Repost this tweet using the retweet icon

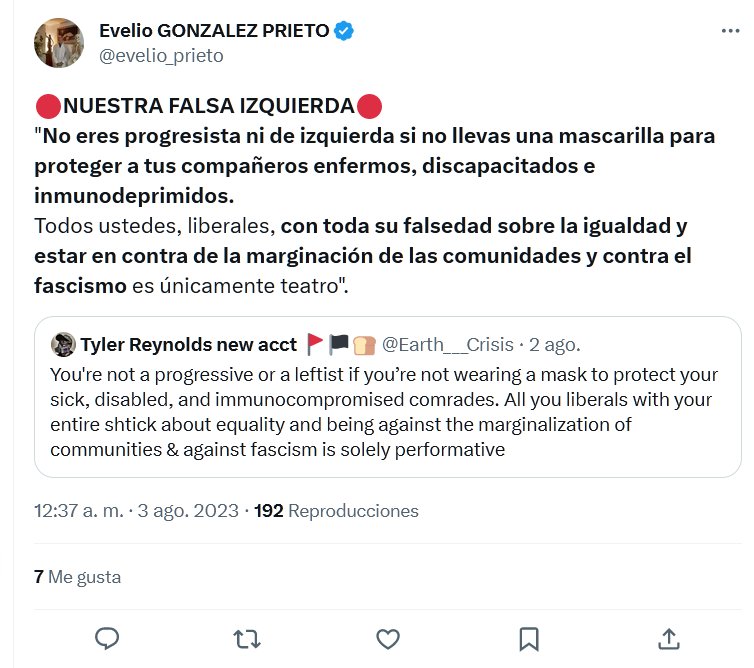244,637
